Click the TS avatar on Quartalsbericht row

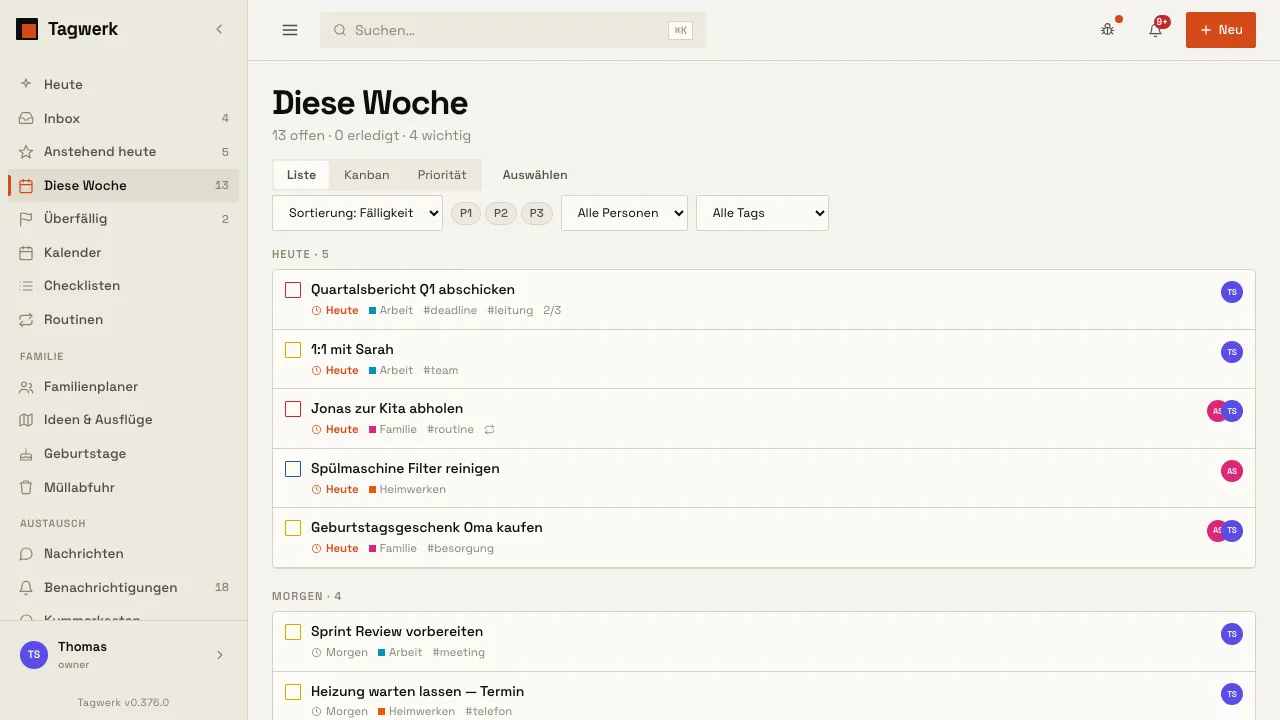tap(1232, 292)
